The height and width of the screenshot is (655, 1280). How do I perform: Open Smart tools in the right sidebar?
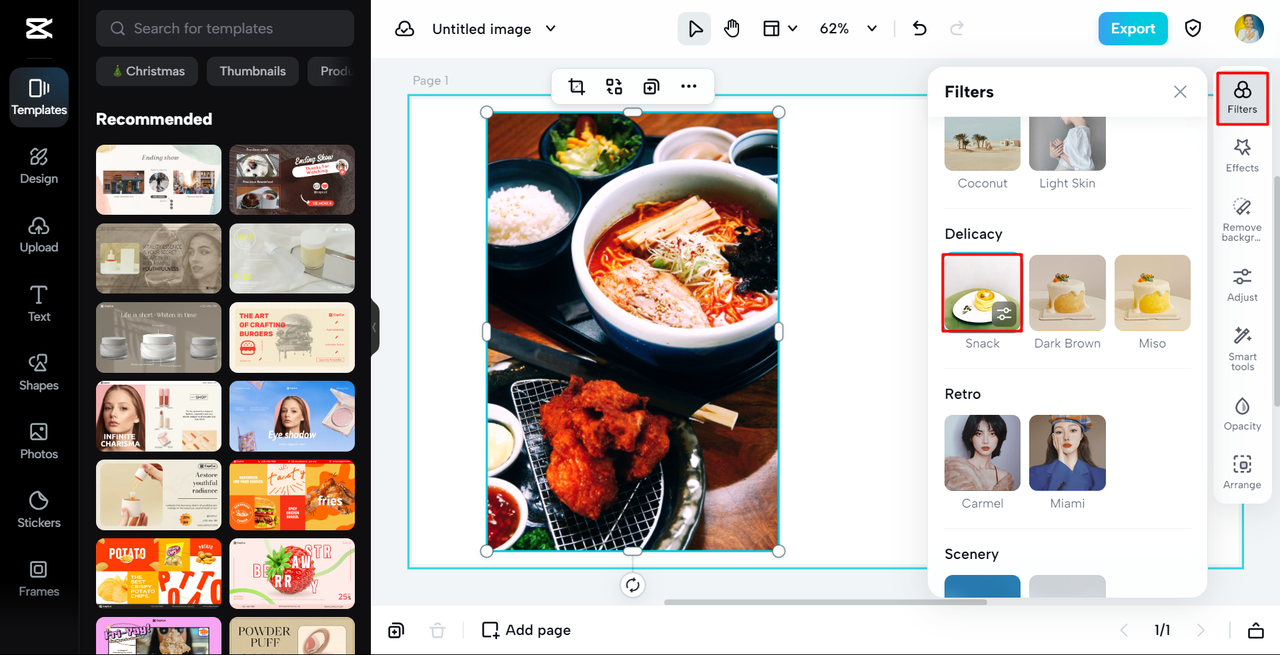pos(1242,351)
